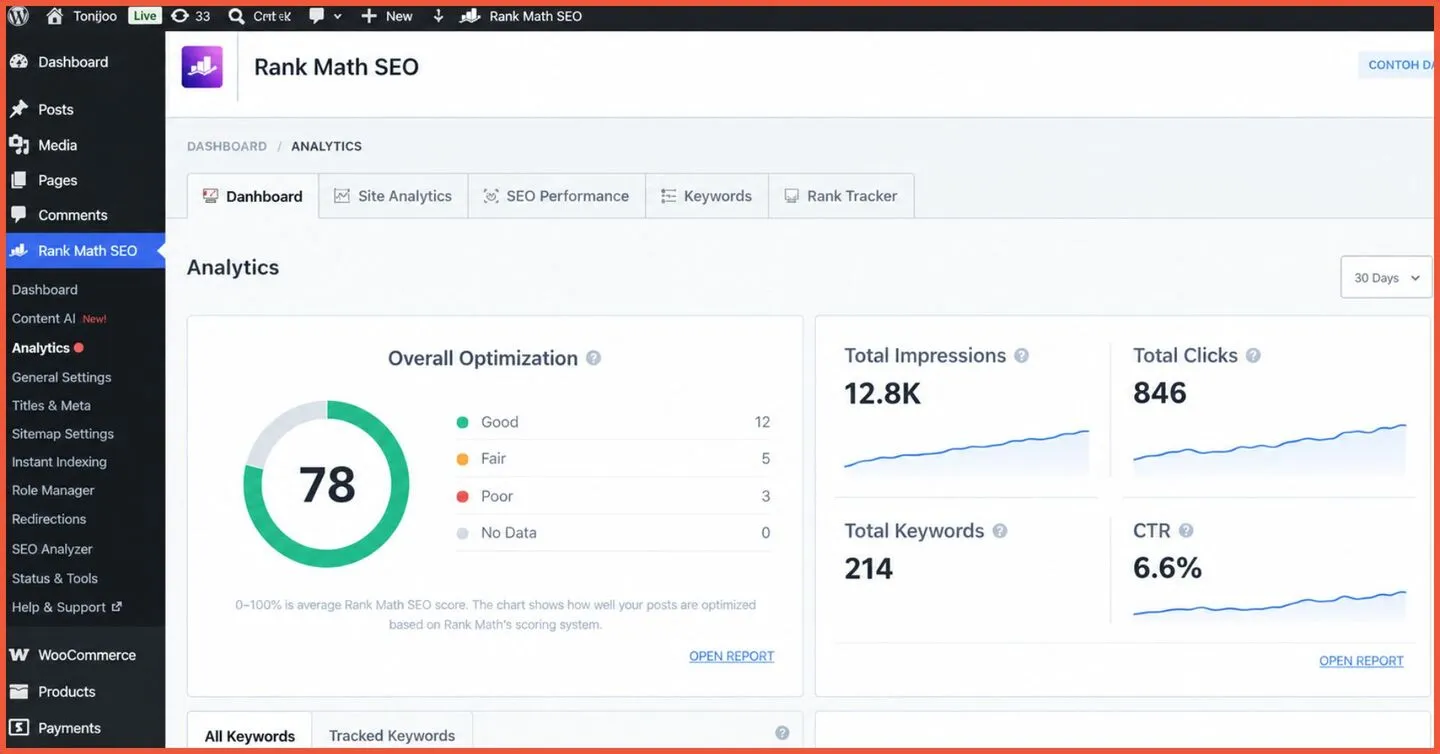Open the comments bubble in admin bar
The image size is (1440, 754).
click(317, 16)
